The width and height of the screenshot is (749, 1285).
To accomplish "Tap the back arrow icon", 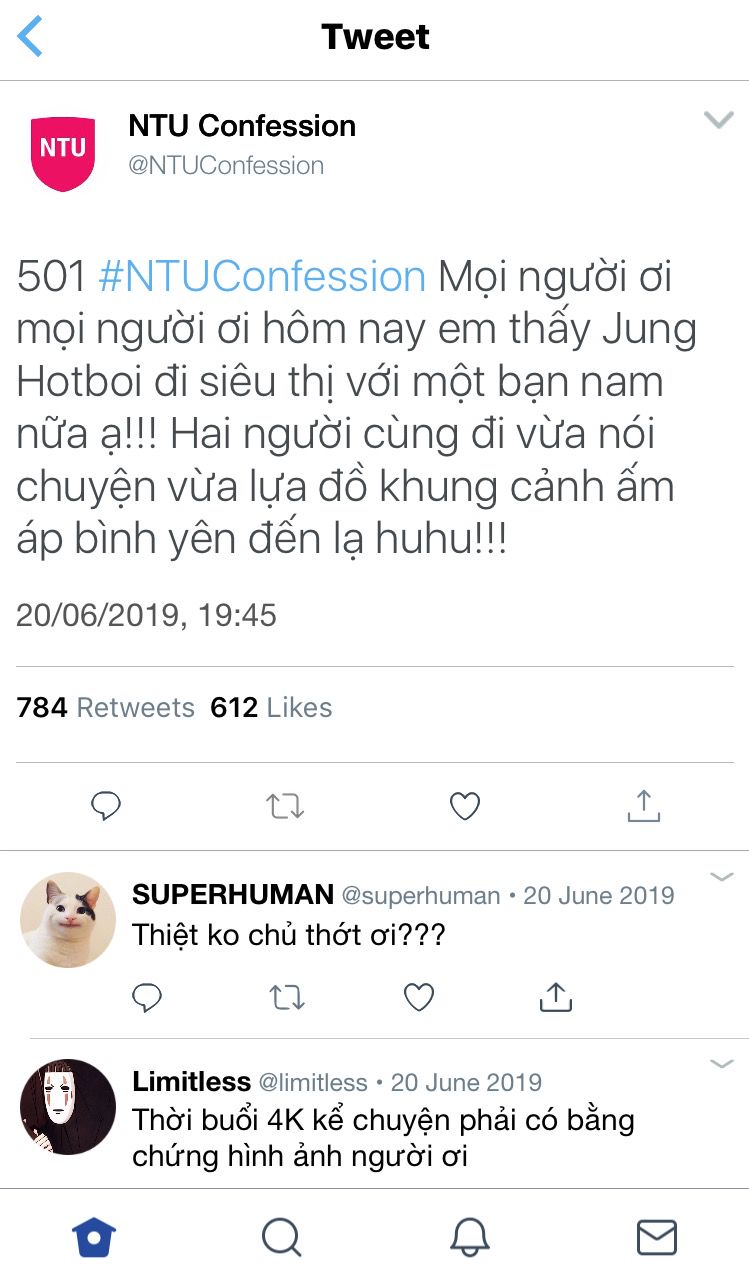I will pos(30,37).
